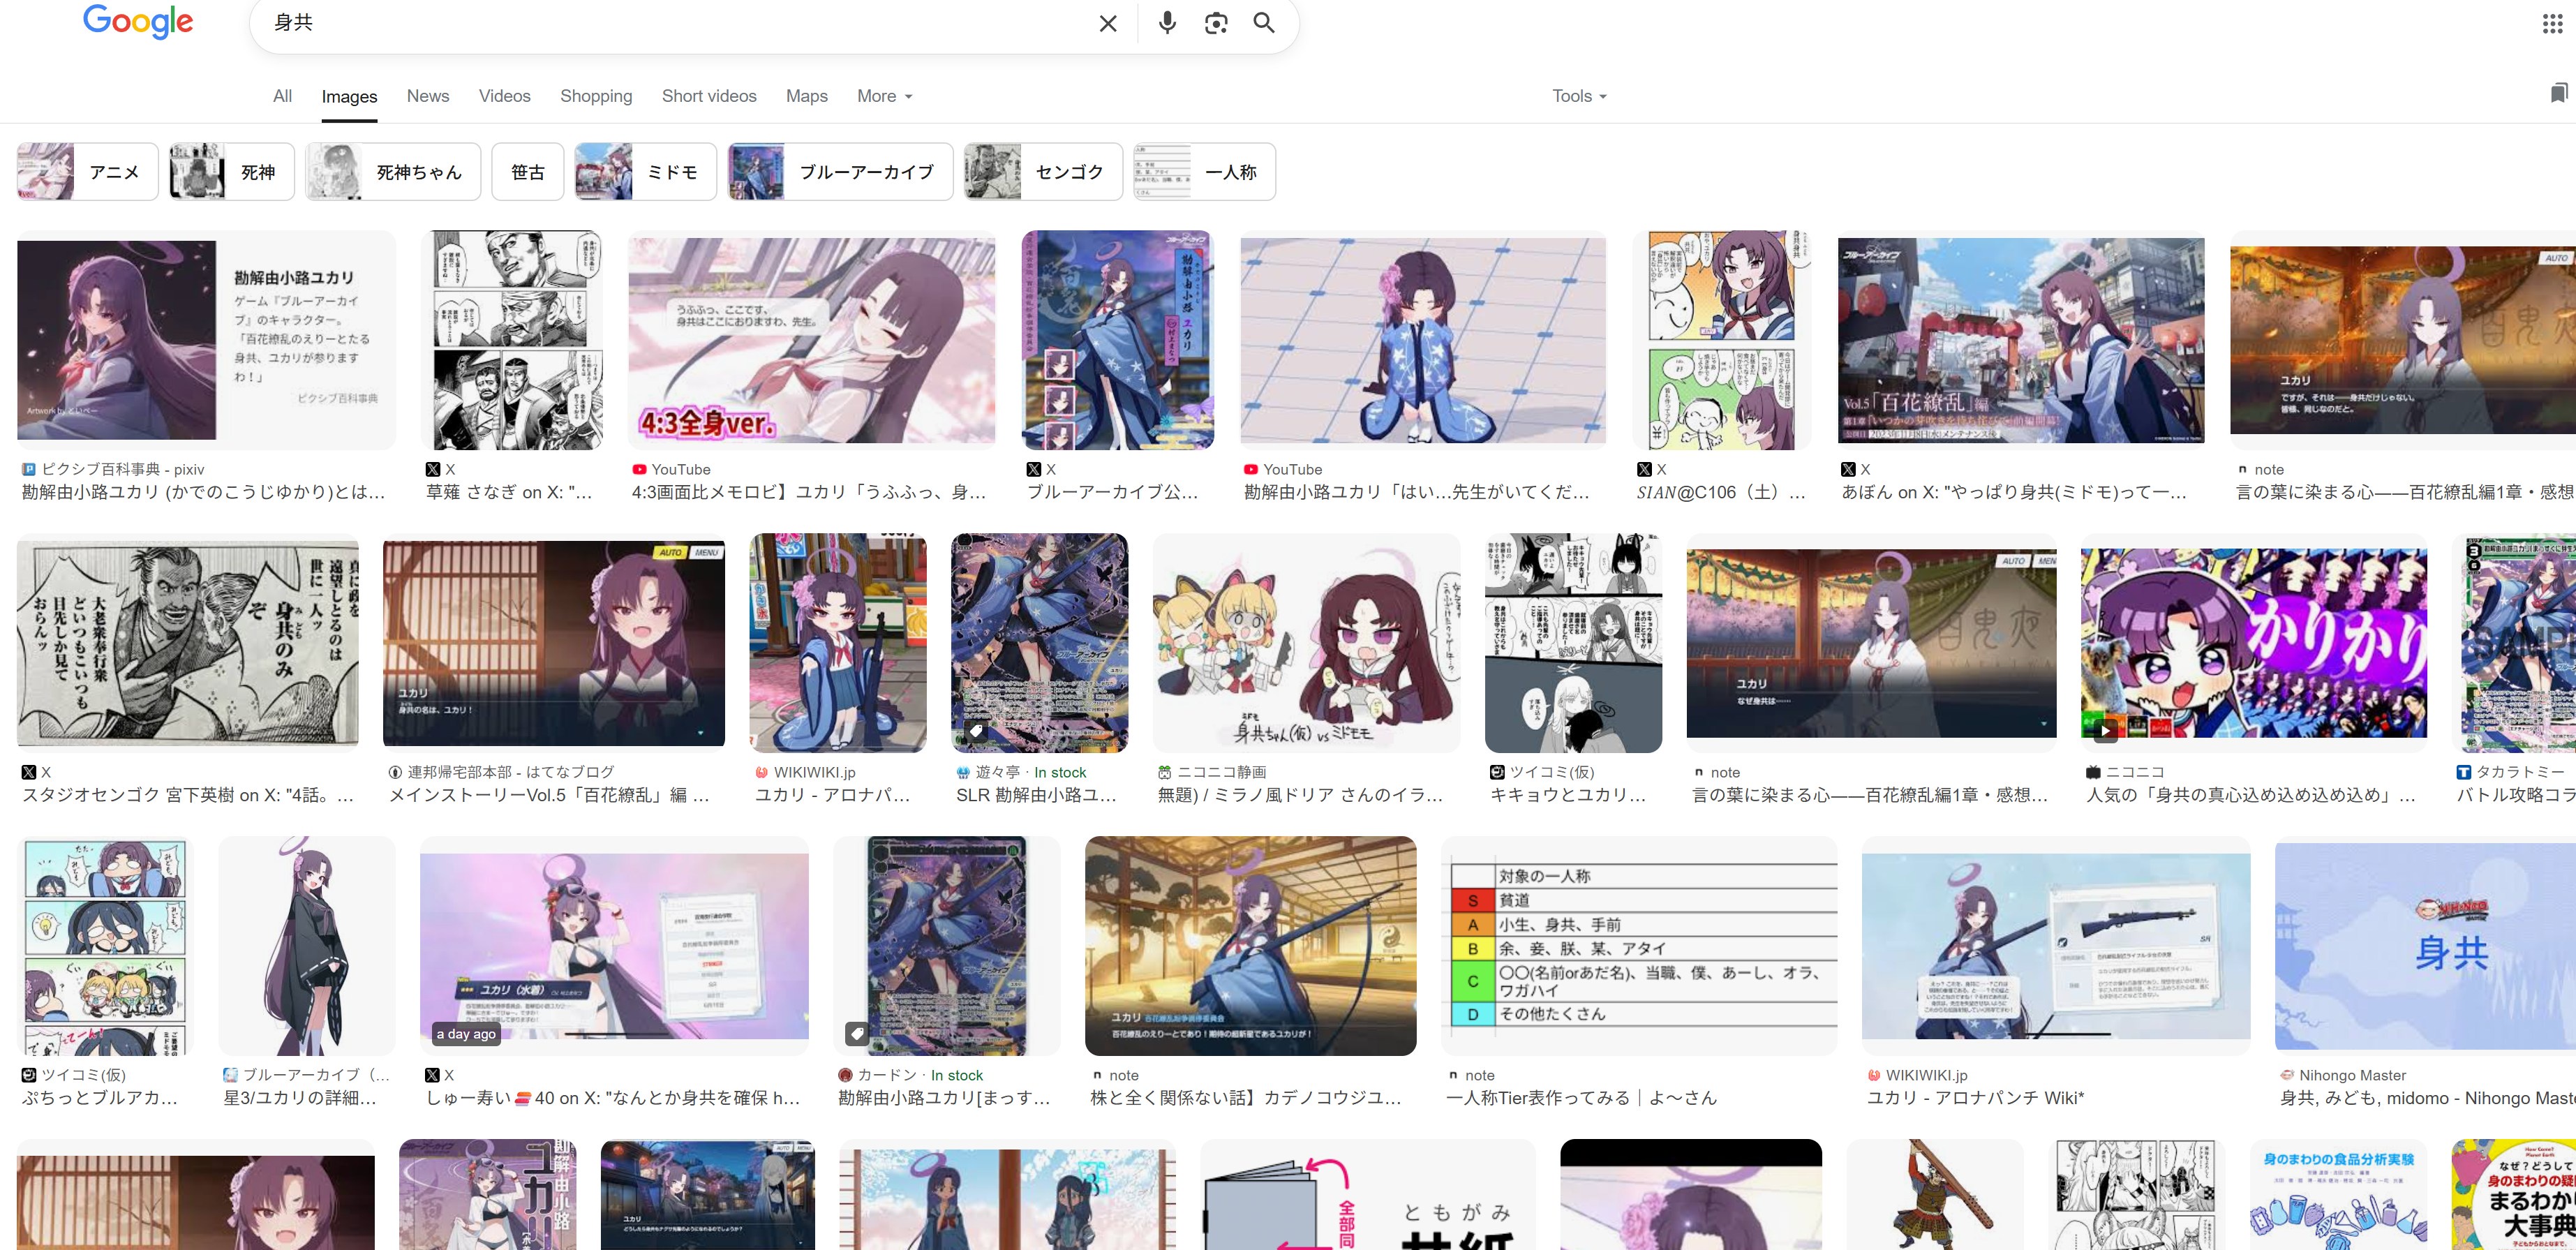Open link スタジオセンゴク 宮下英樹 on X
Screen dimensions: 2576x1250
coord(188,795)
